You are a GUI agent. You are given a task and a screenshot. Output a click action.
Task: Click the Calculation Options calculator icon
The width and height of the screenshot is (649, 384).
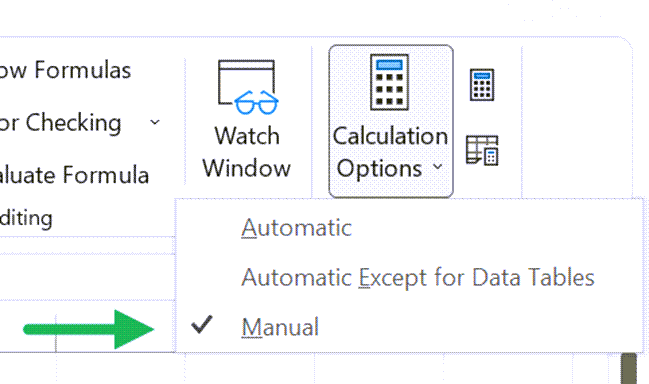coord(389,82)
